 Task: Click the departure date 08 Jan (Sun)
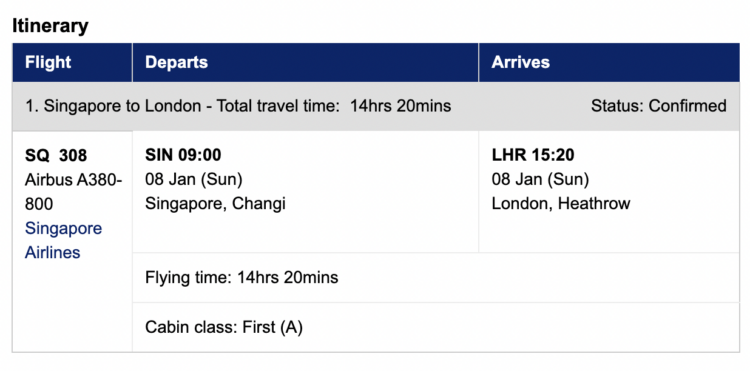click(x=194, y=179)
